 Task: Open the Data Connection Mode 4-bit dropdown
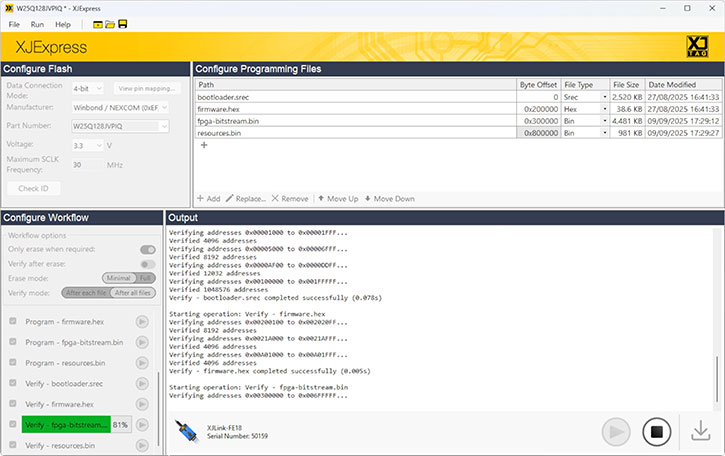point(87,88)
